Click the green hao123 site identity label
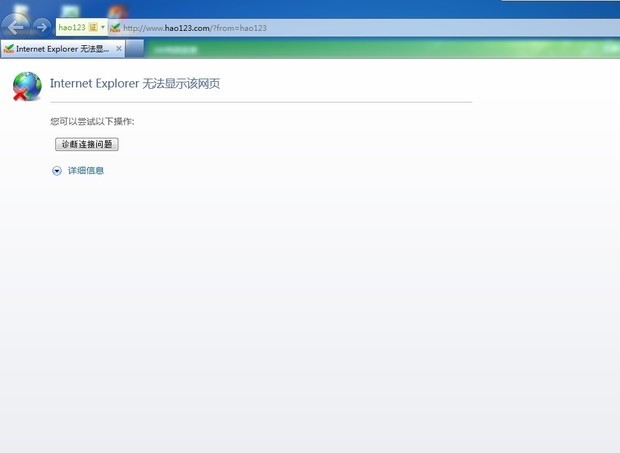The width and height of the screenshot is (620, 453). 72,27
